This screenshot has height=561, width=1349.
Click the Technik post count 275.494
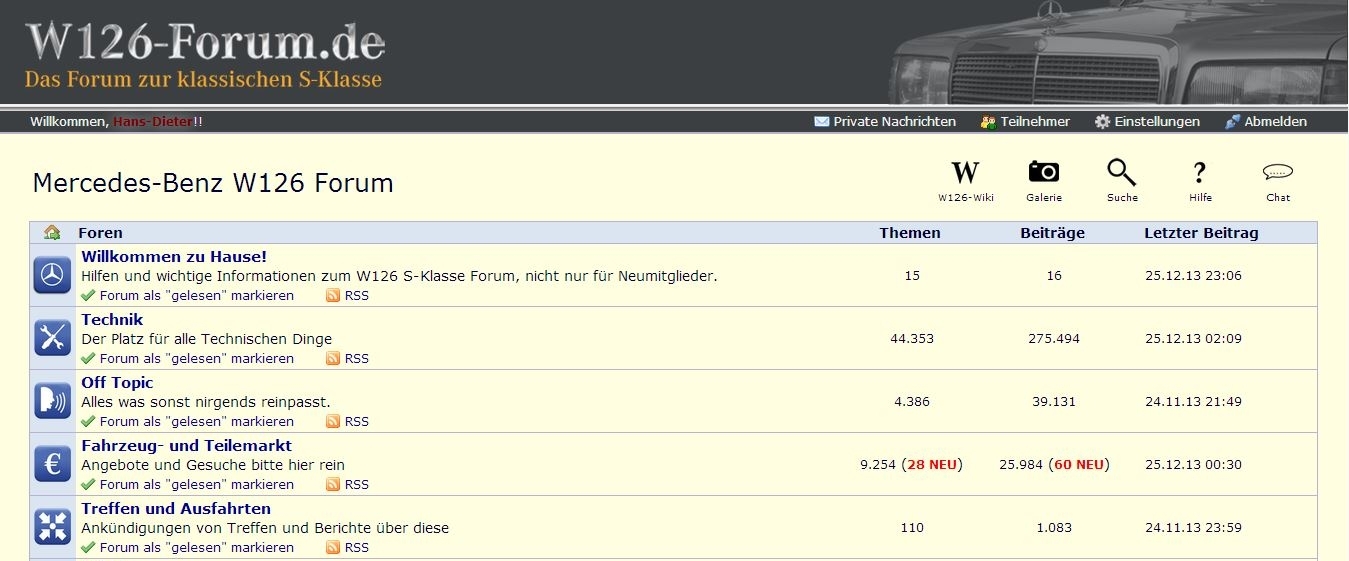coord(1054,338)
